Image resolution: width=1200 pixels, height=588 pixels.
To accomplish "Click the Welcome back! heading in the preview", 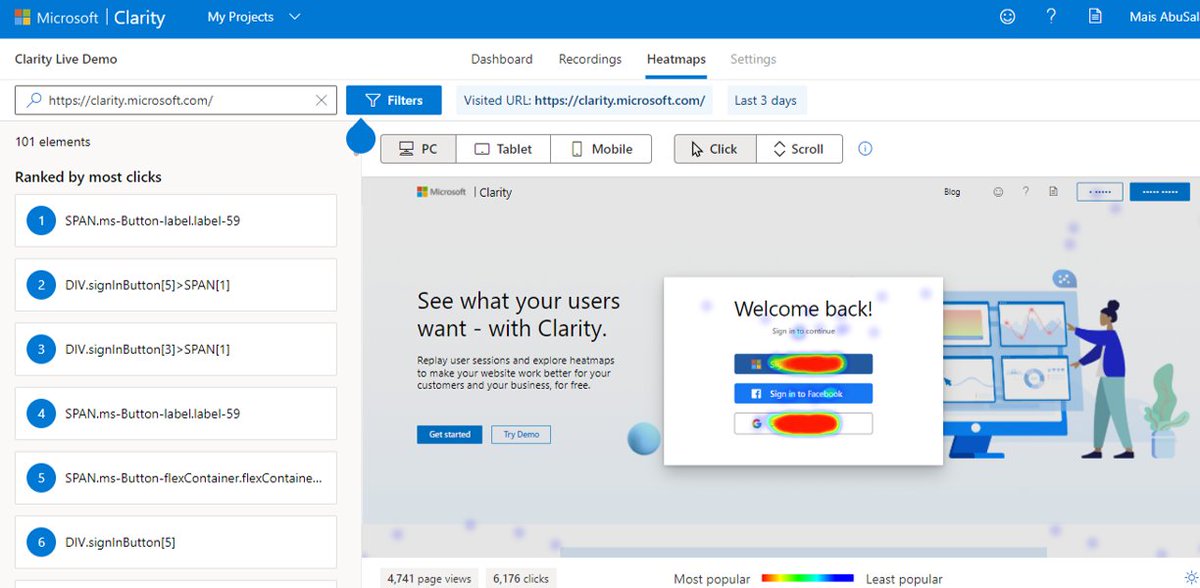I will click(803, 309).
